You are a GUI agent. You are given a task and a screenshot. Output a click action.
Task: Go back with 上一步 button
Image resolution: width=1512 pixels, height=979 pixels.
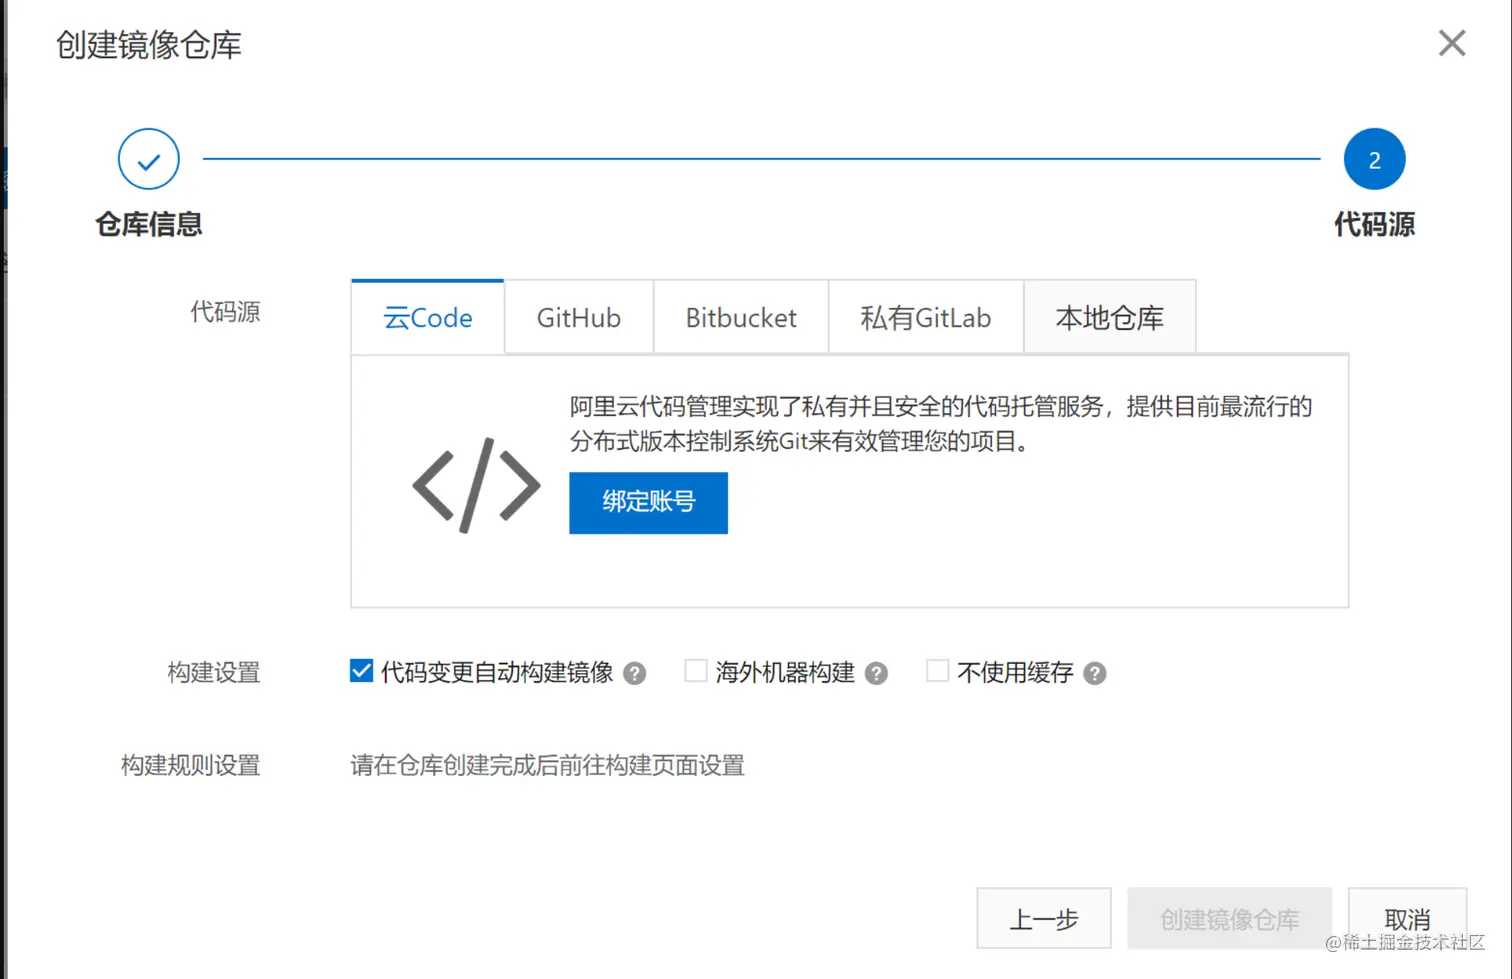click(x=1044, y=918)
